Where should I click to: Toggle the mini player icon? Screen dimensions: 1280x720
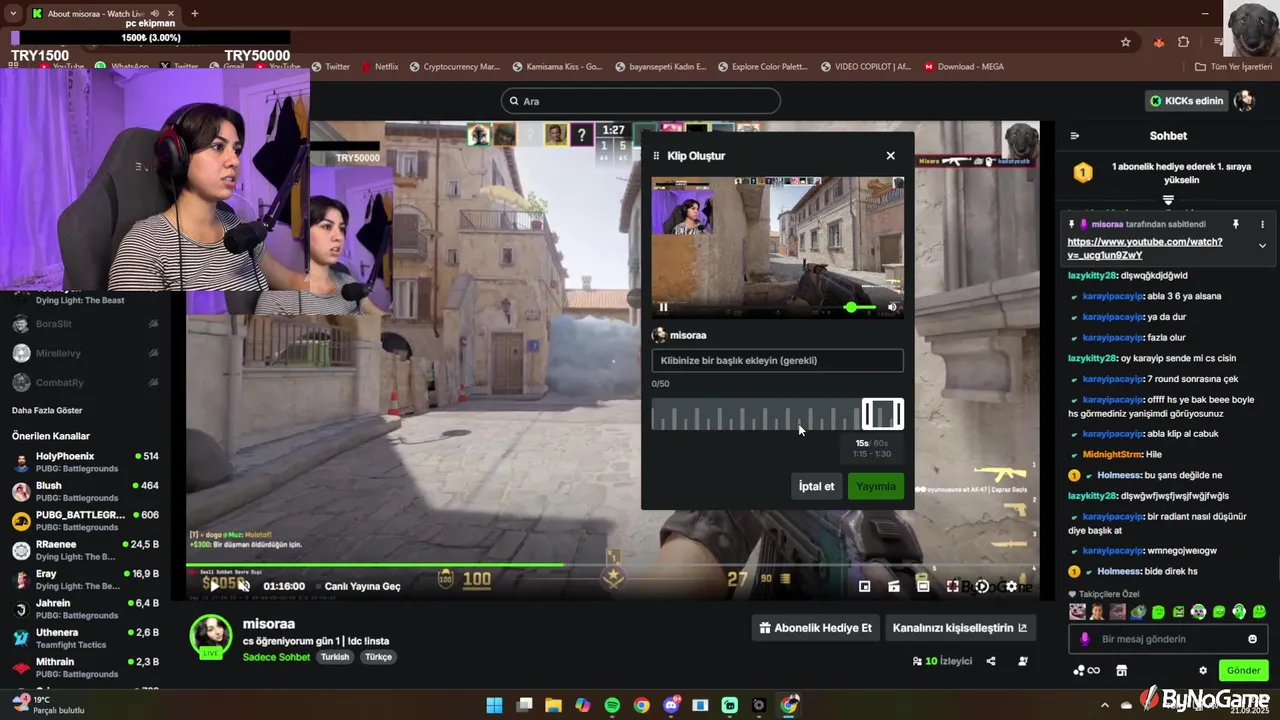point(865,587)
